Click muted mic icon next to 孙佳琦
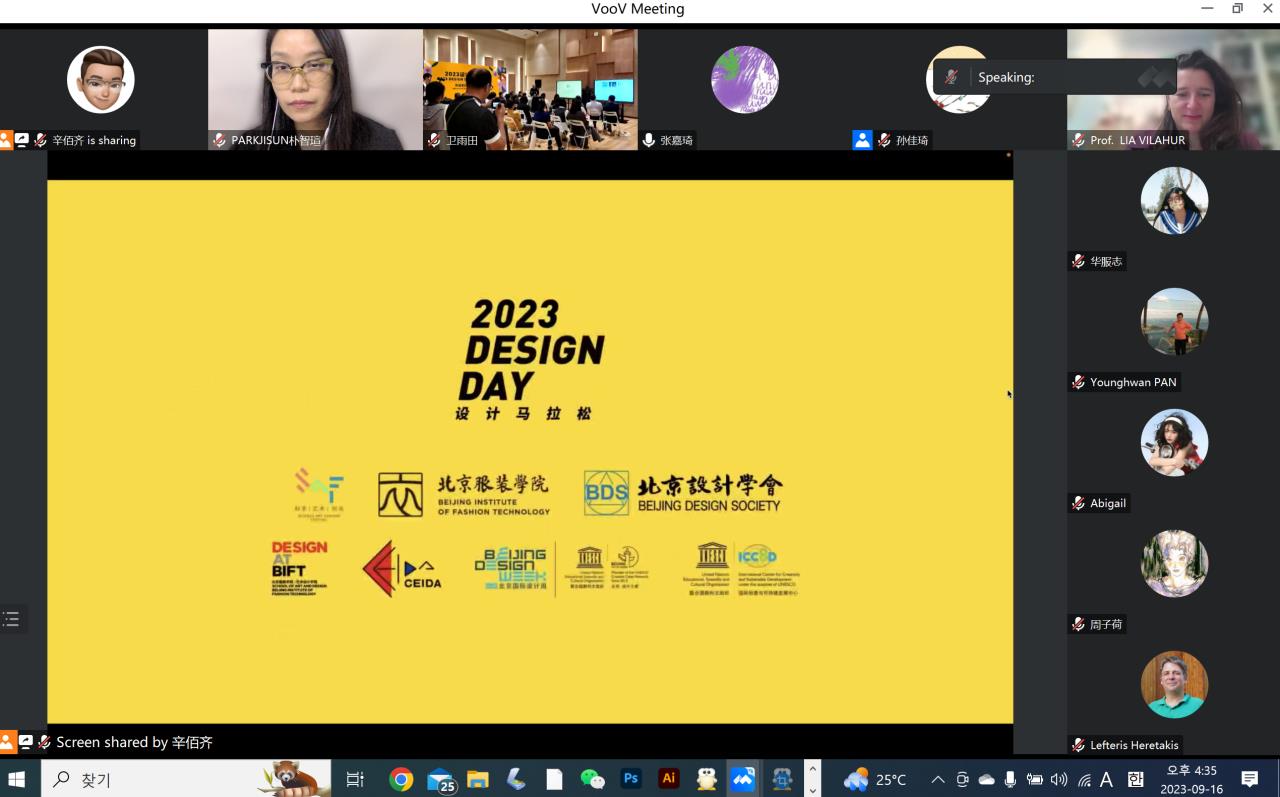This screenshot has height=797, width=1280. point(884,141)
